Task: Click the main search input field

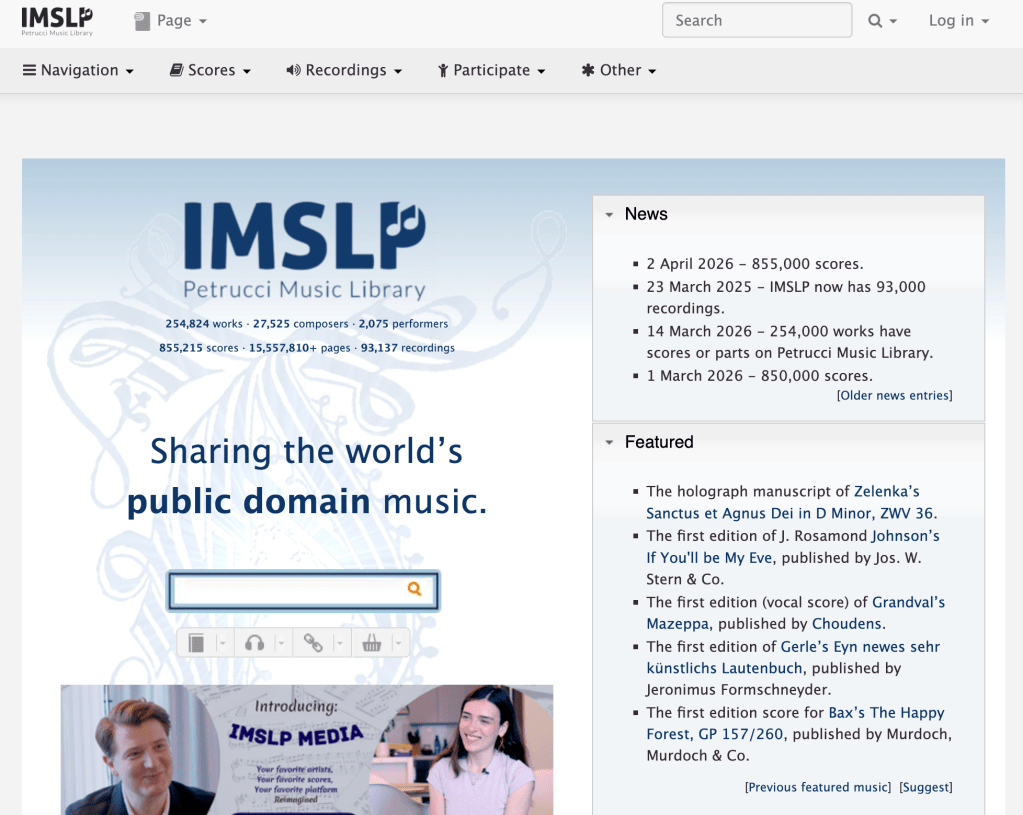Action: 290,590
